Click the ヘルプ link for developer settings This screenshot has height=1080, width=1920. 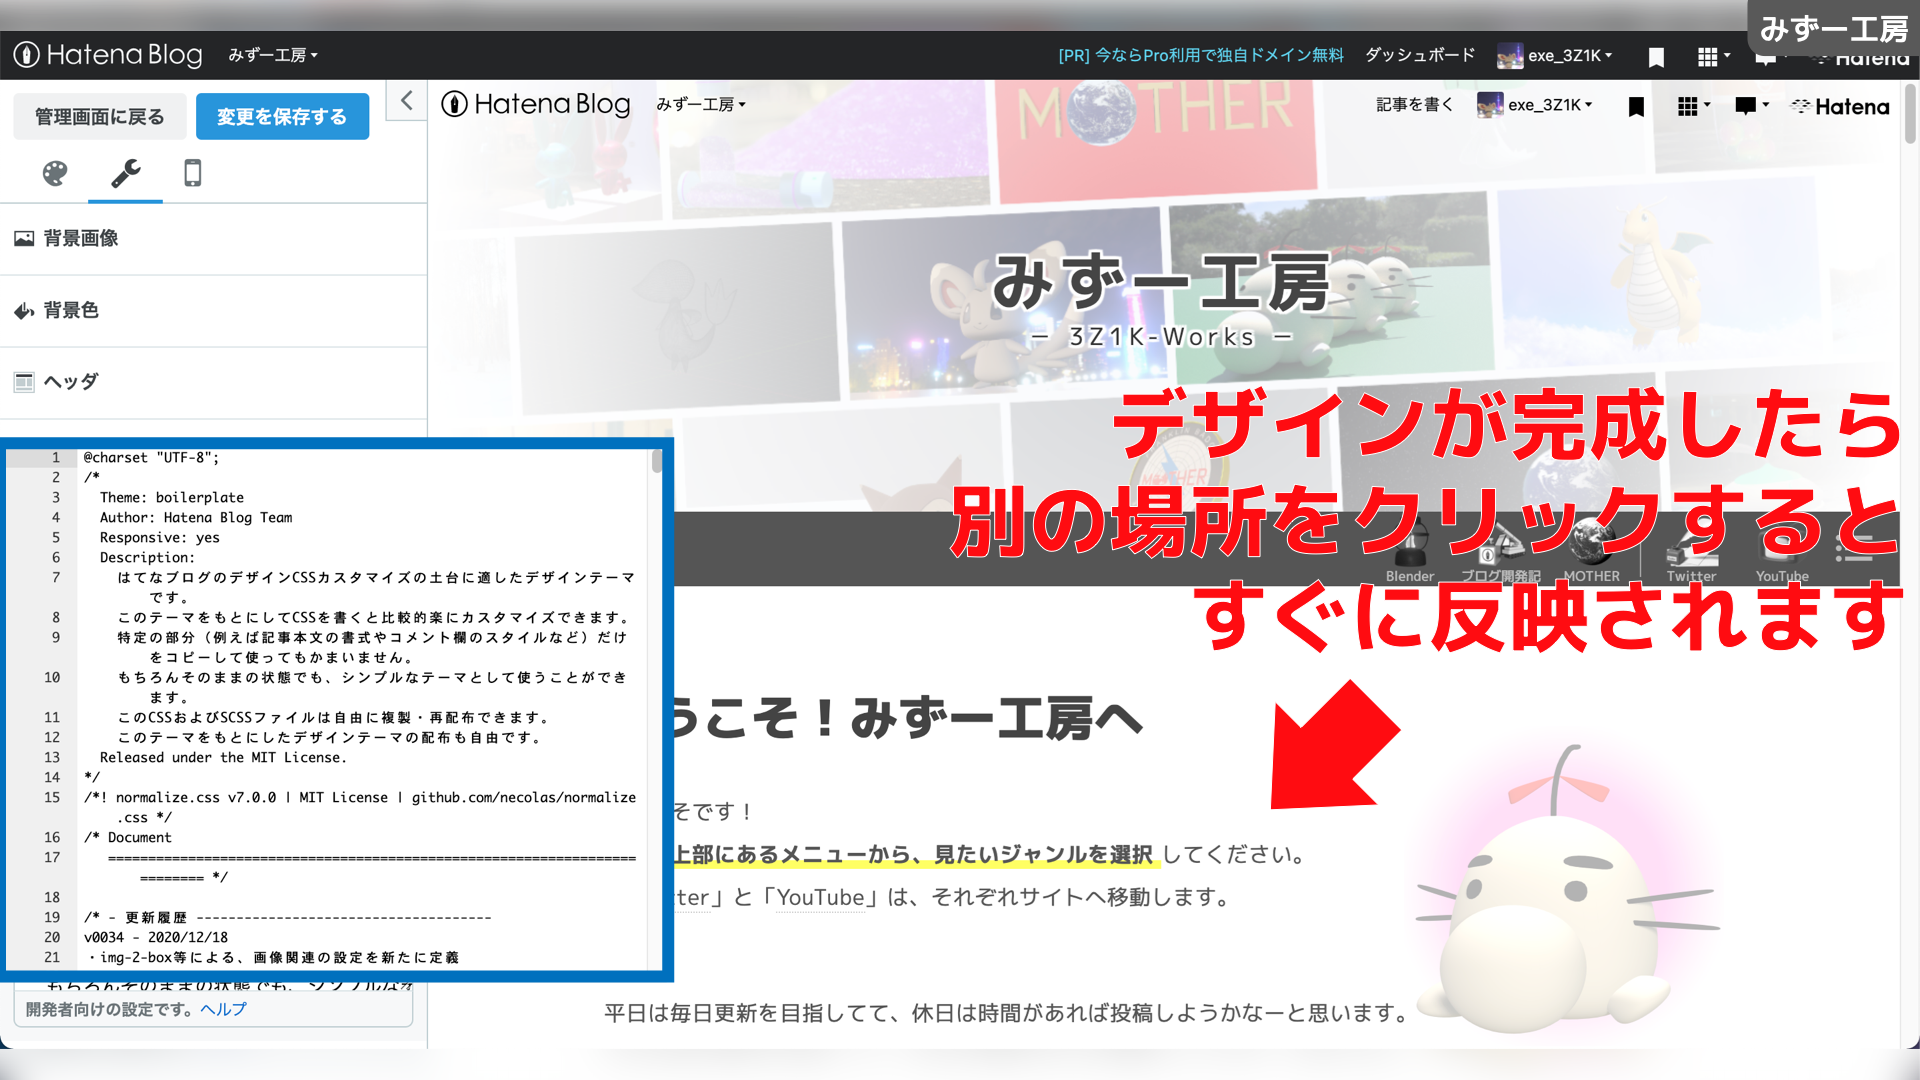click(223, 1009)
